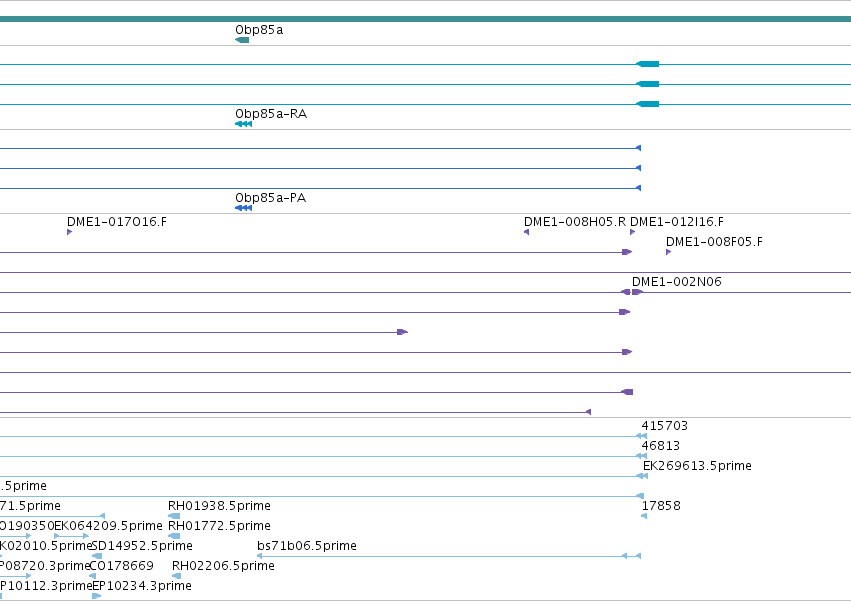This screenshot has height=601, width=851.
Task: Click the Obp85a-RA transcript label
Action: point(271,114)
